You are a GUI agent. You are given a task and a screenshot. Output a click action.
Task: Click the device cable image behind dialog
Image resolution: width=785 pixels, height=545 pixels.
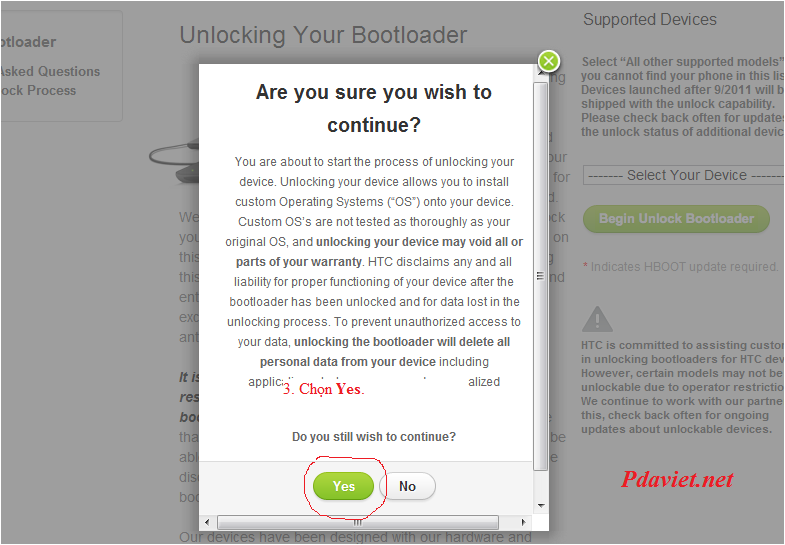(x=174, y=160)
